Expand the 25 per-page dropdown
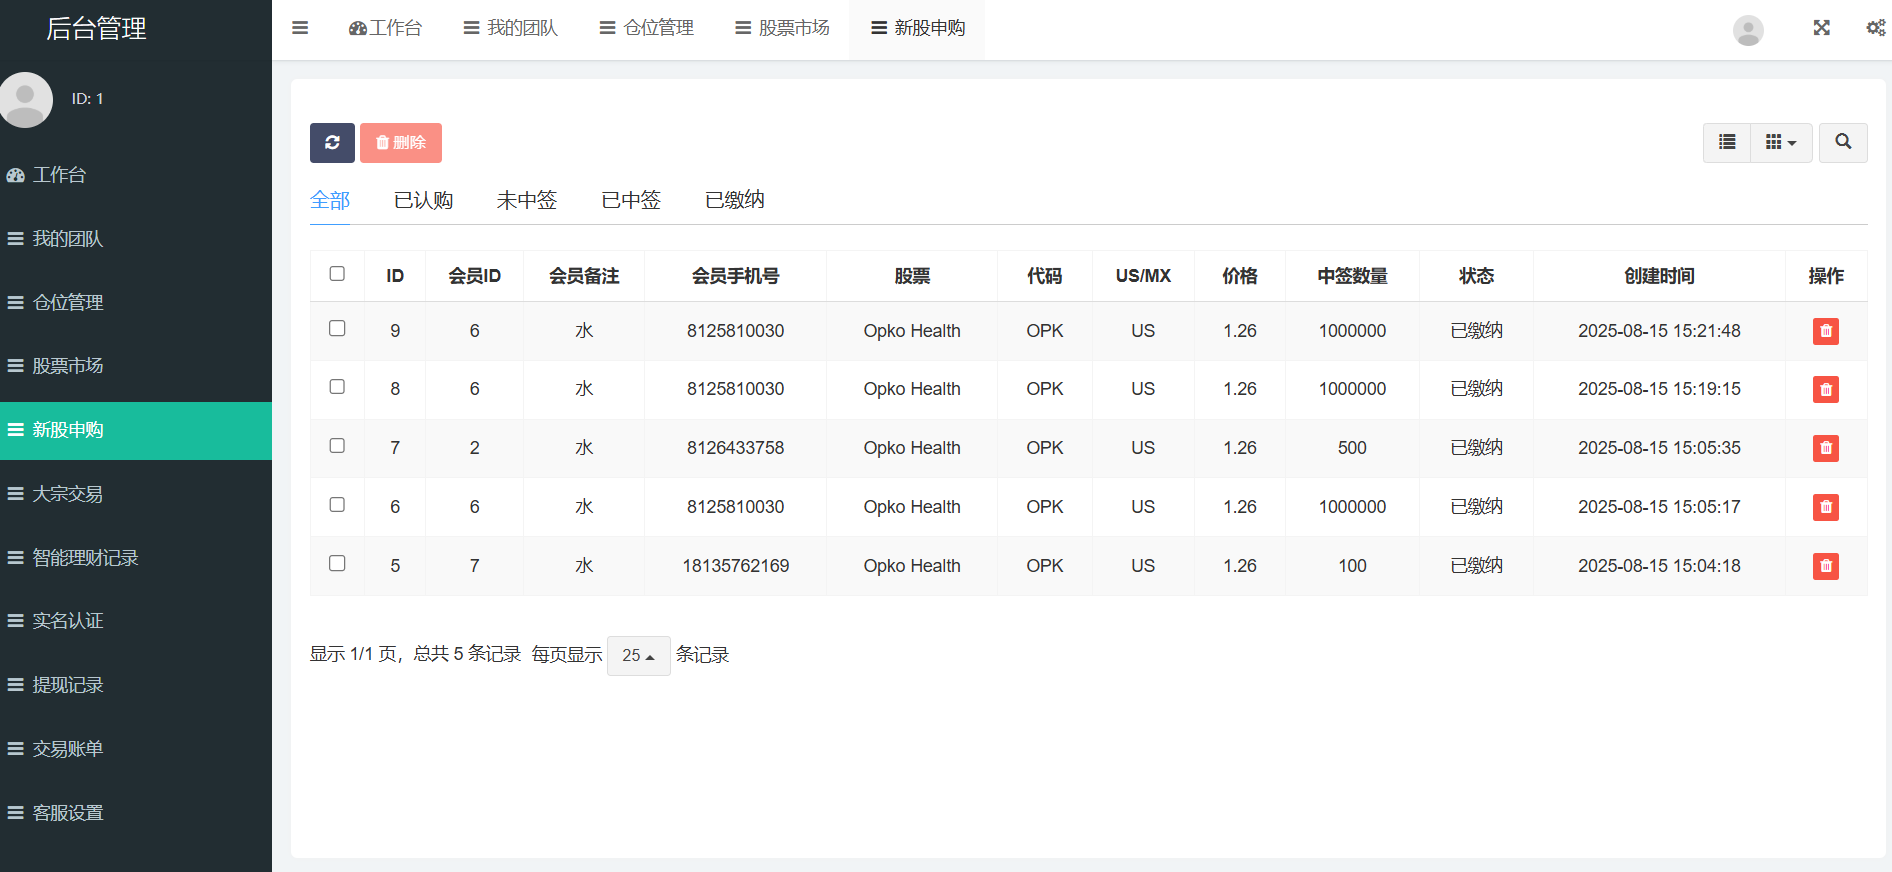Viewport: 1892px width, 872px height. [638, 656]
